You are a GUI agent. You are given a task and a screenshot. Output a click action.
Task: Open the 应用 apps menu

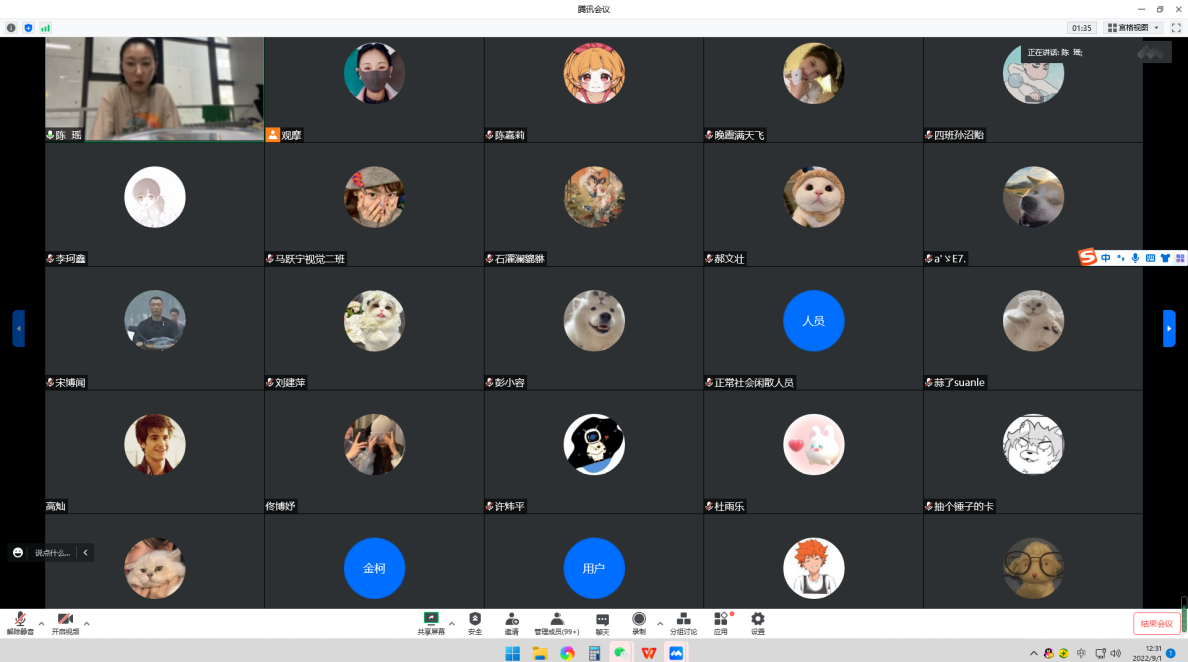pyautogui.click(x=720, y=623)
